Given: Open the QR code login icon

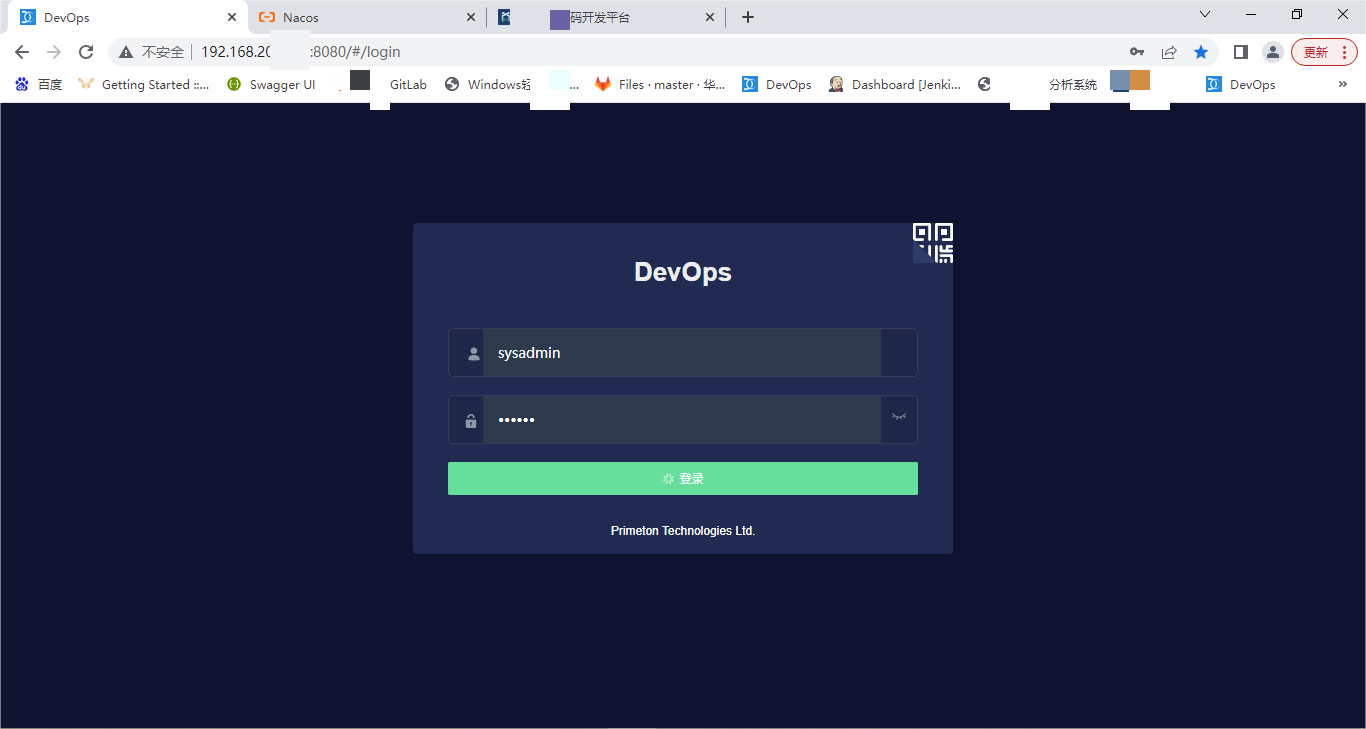Looking at the screenshot, I should [x=933, y=243].
